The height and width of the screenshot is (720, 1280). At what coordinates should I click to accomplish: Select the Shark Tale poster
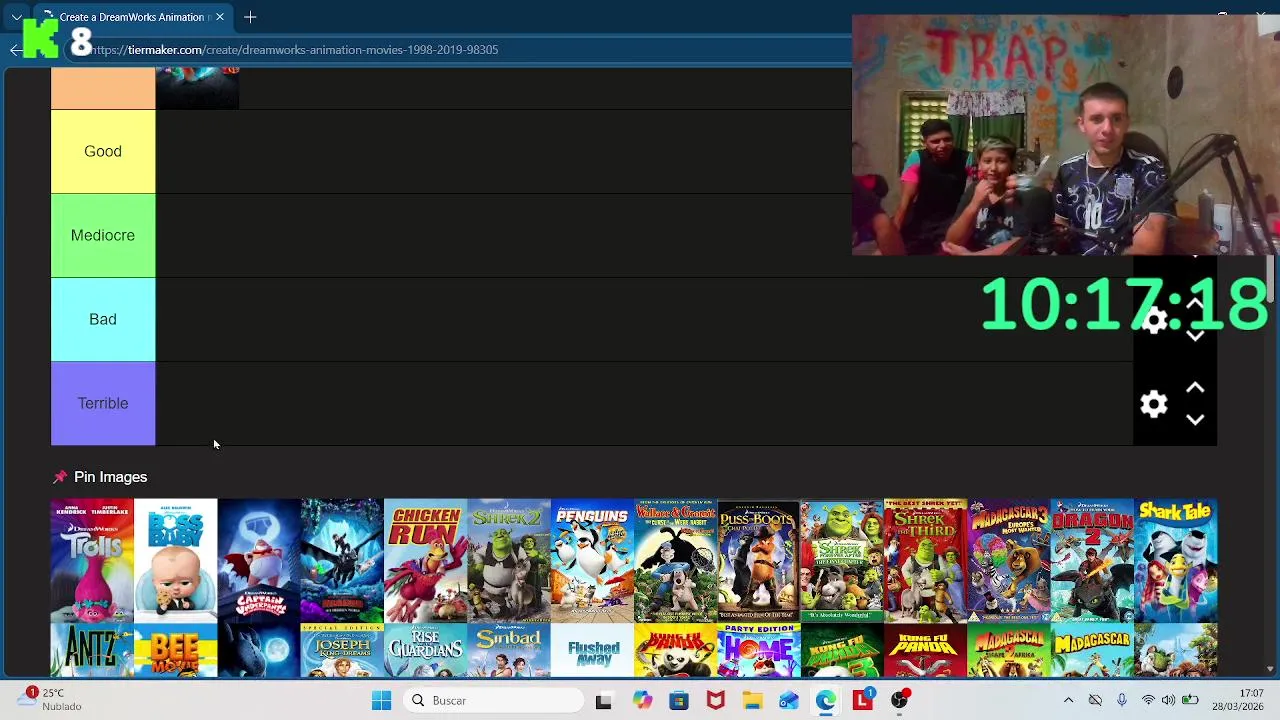(x=1176, y=561)
